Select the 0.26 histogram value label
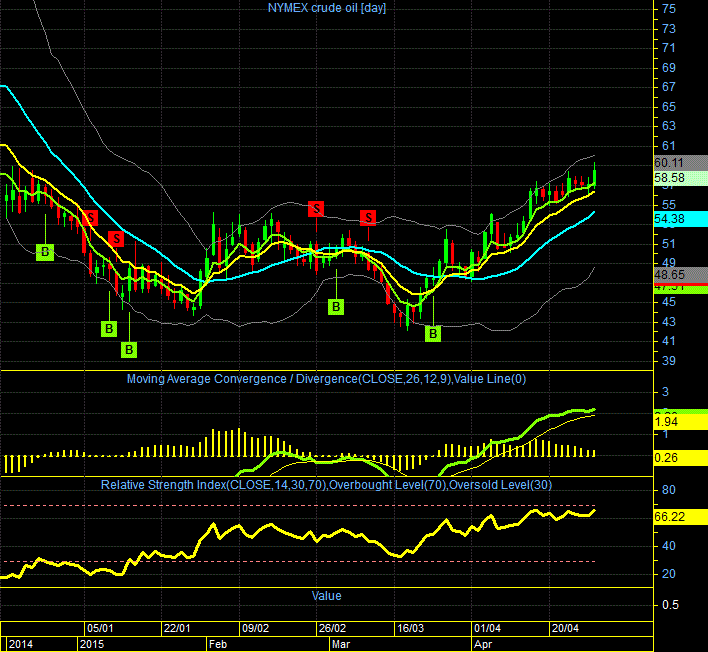This screenshot has height=652, width=708. coord(680,458)
